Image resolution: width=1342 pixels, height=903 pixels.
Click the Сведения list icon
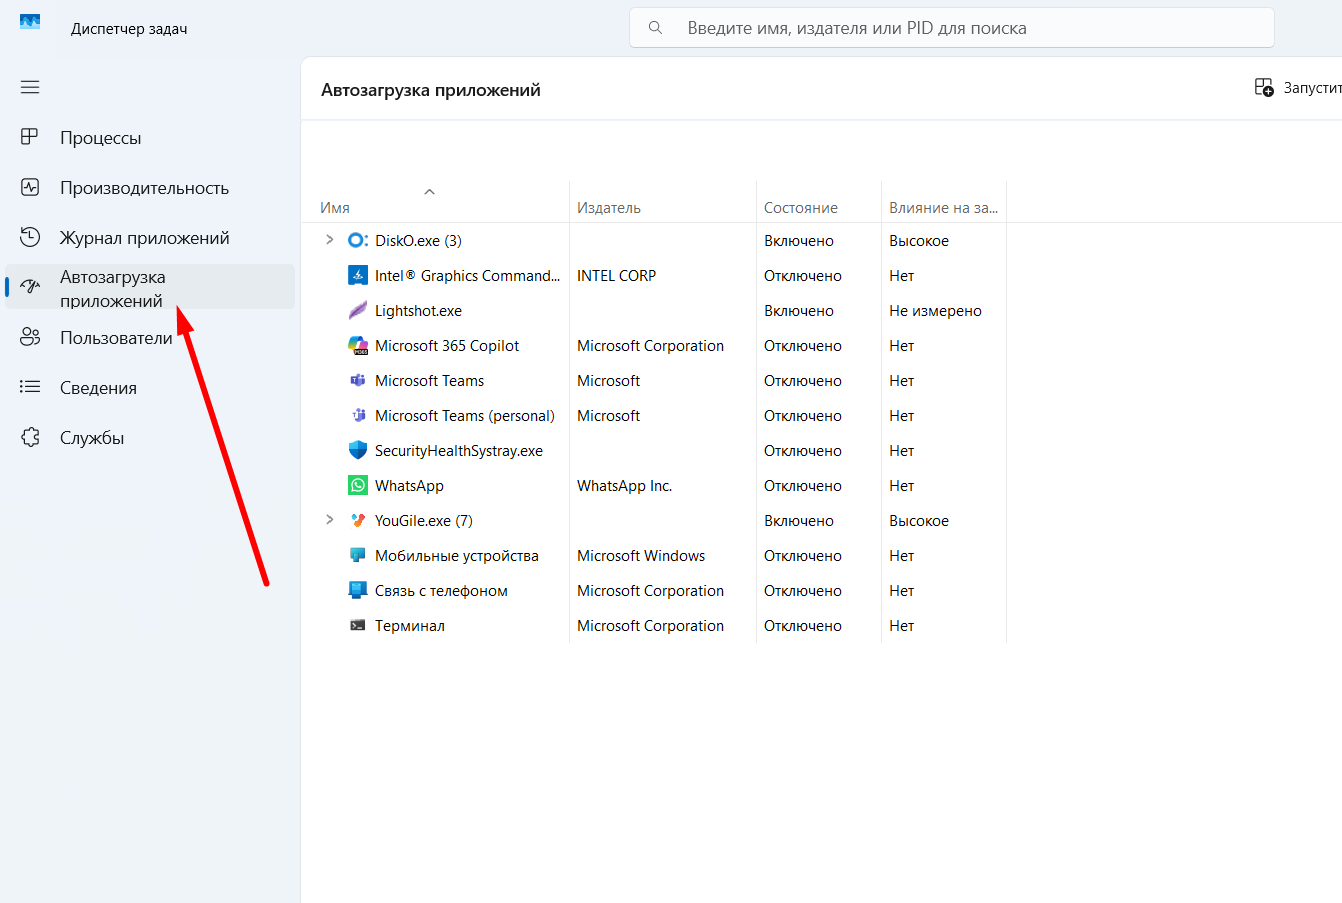pos(30,387)
